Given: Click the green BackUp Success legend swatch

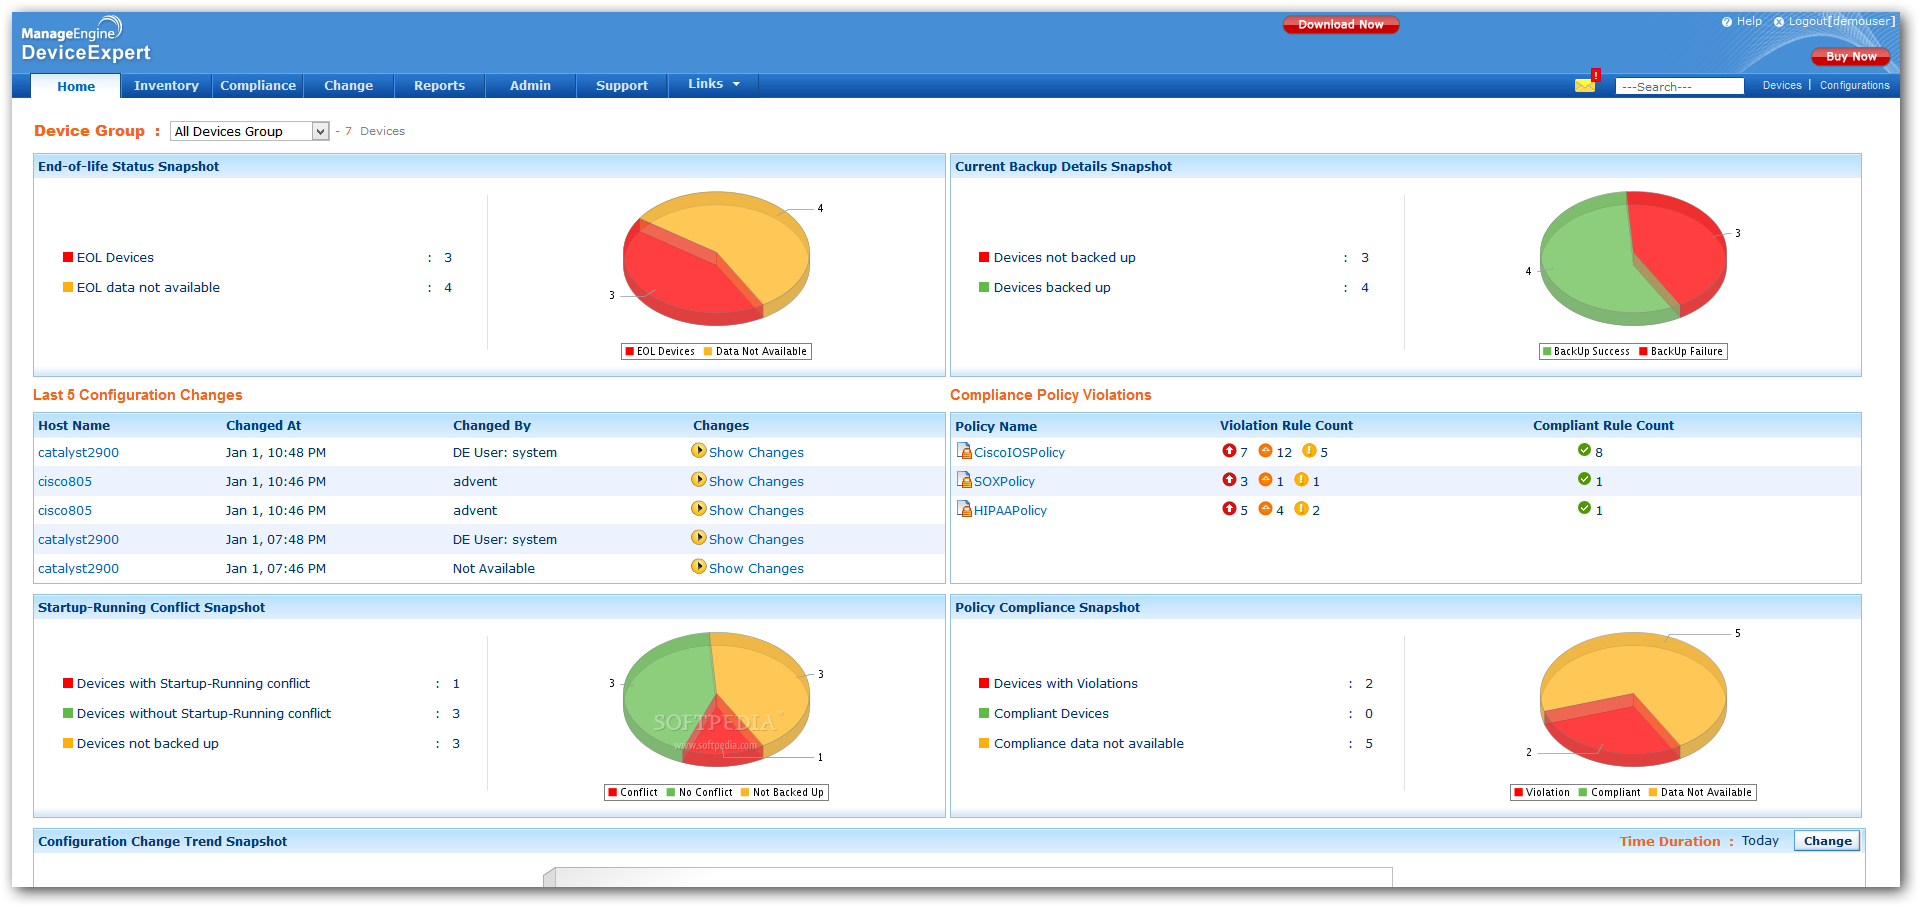Looking at the screenshot, I should 1547,352.
